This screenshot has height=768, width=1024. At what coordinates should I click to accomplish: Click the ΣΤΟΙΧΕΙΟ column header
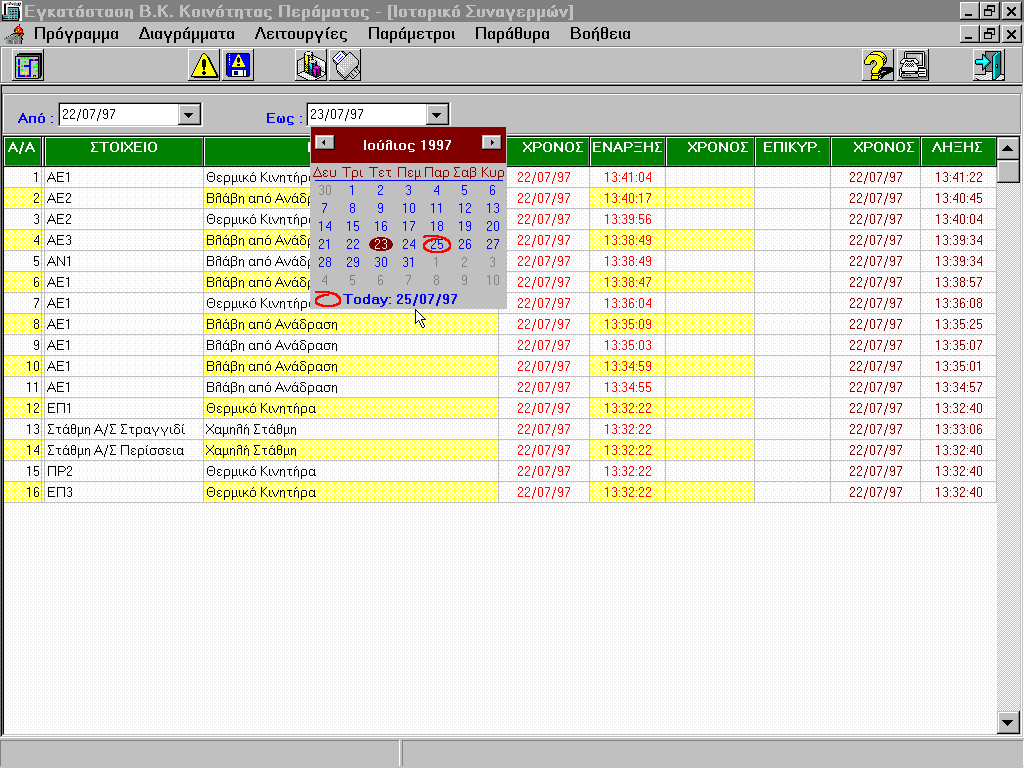pyautogui.click(x=123, y=148)
